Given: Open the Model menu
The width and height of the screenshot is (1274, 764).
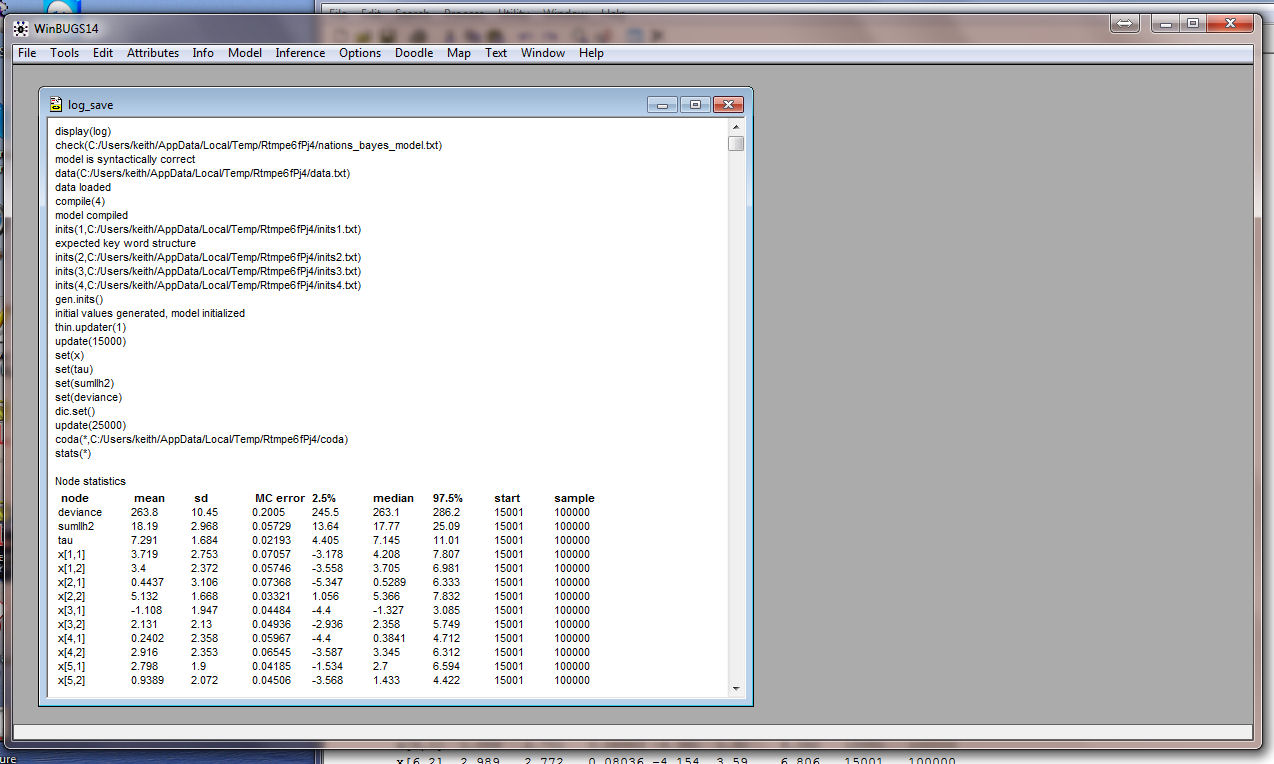Looking at the screenshot, I should point(245,53).
